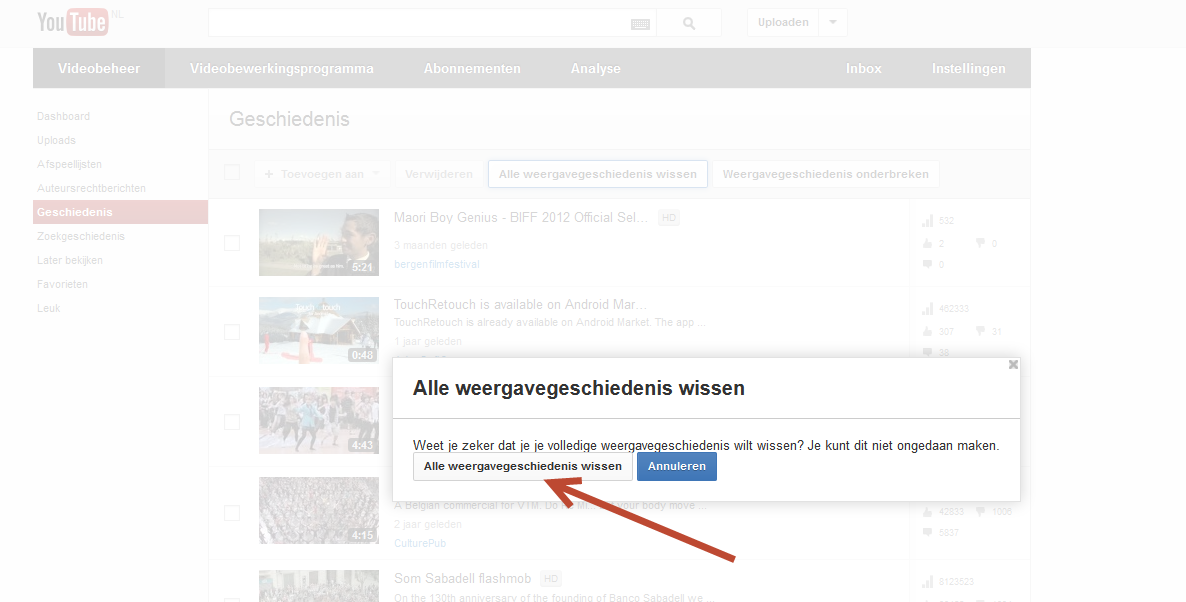
Task: Open the on-screen keyboard in the search box
Action: pos(640,24)
